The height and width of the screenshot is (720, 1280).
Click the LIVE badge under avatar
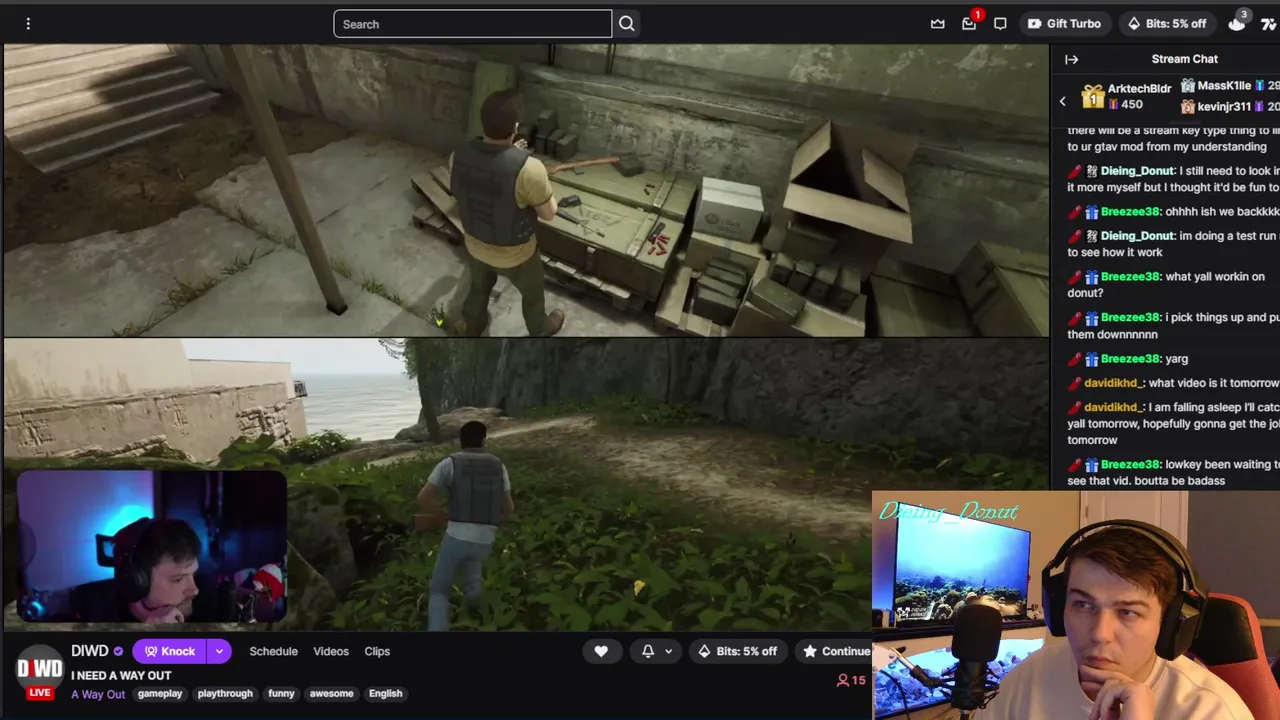tap(39, 693)
